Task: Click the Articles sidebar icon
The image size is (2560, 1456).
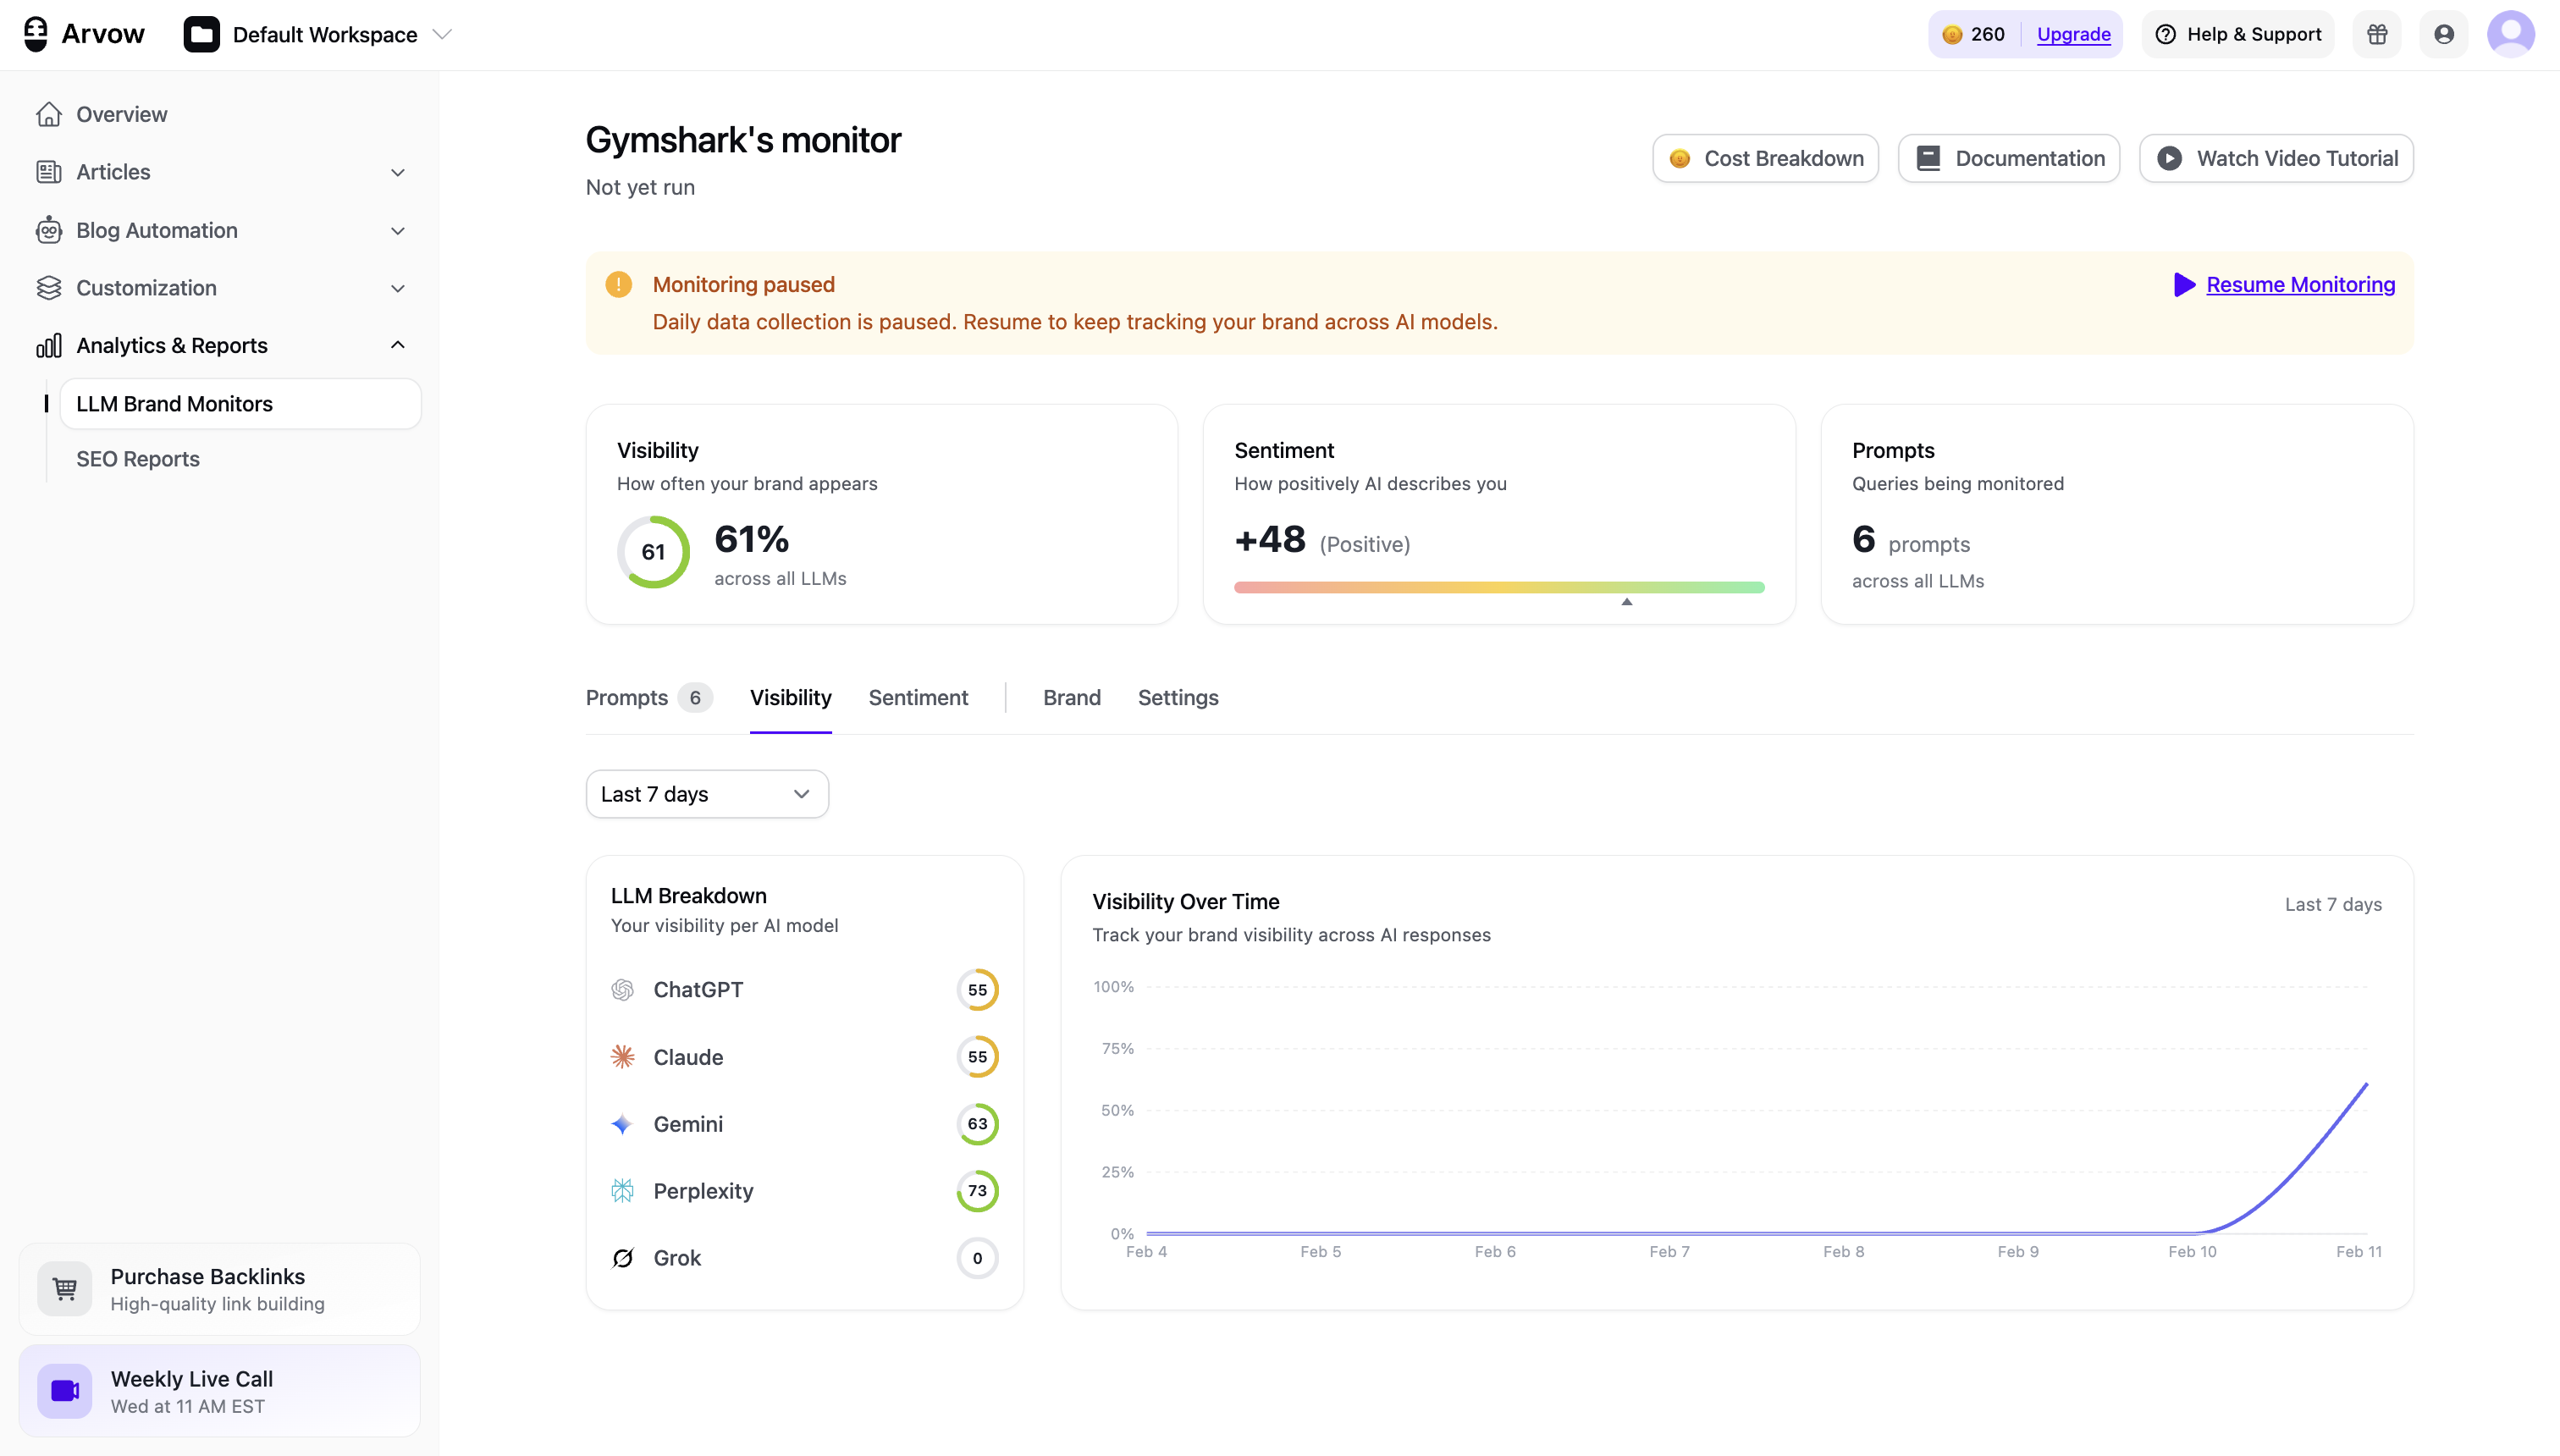Action: (50, 171)
